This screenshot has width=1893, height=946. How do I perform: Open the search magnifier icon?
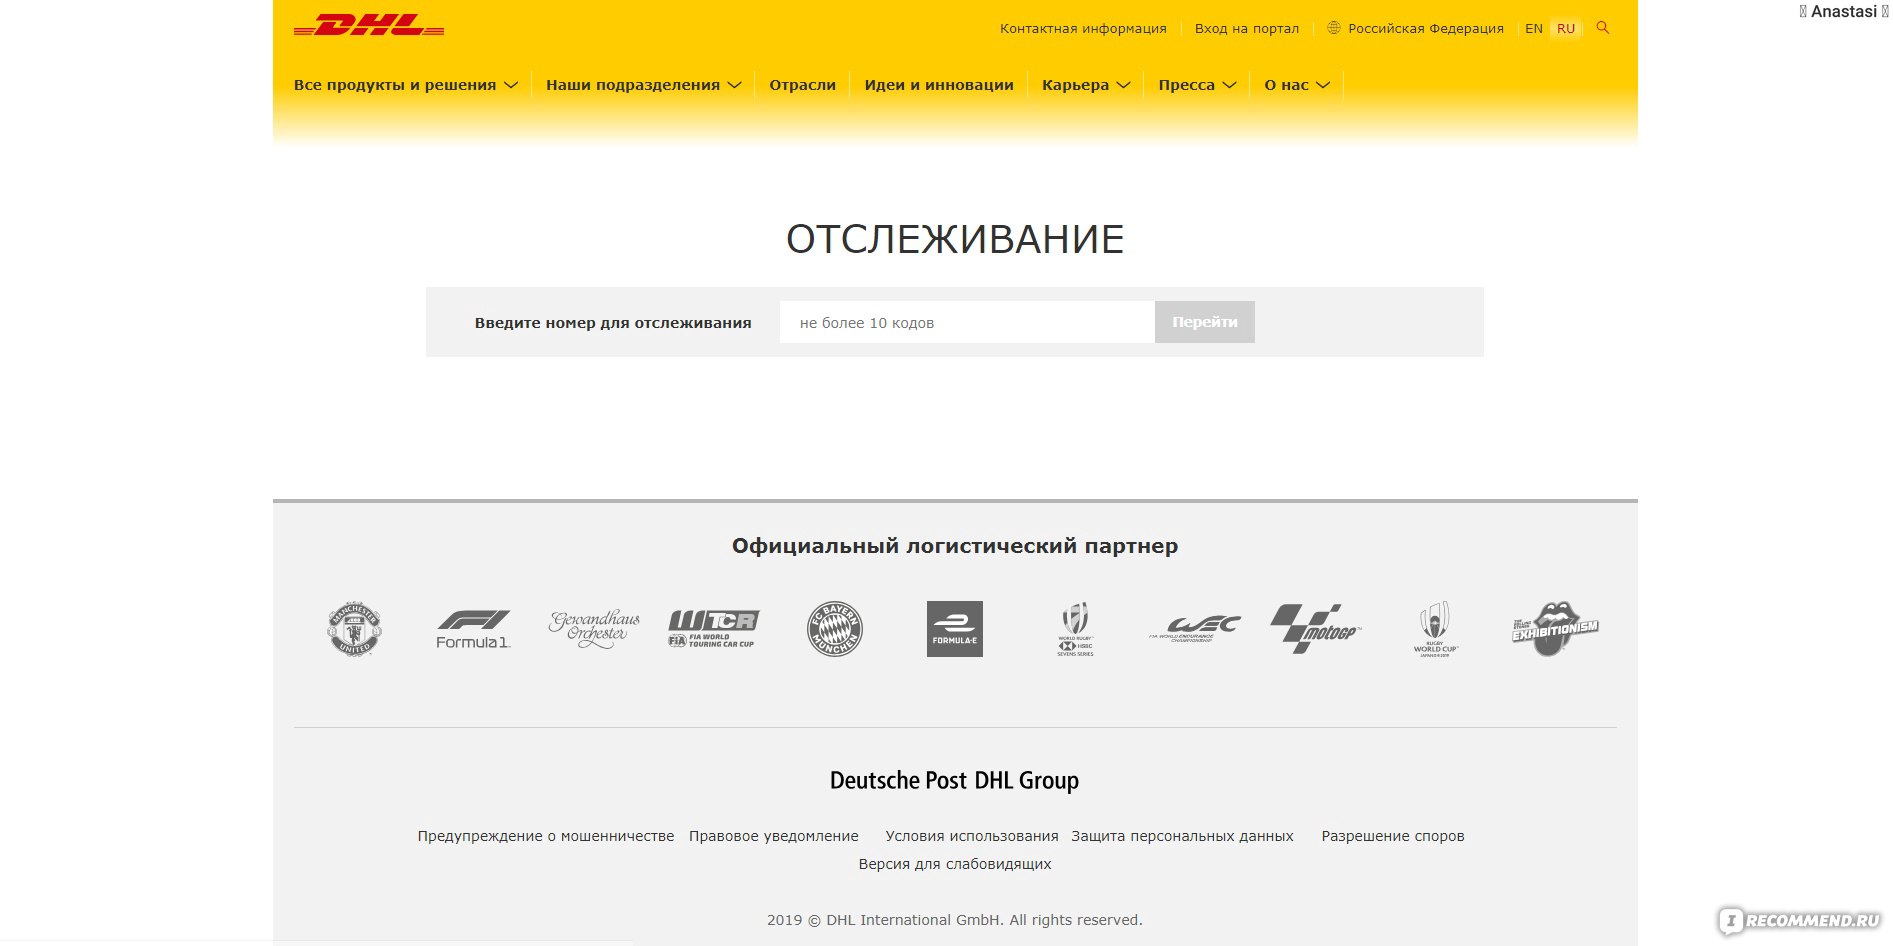tap(1603, 28)
